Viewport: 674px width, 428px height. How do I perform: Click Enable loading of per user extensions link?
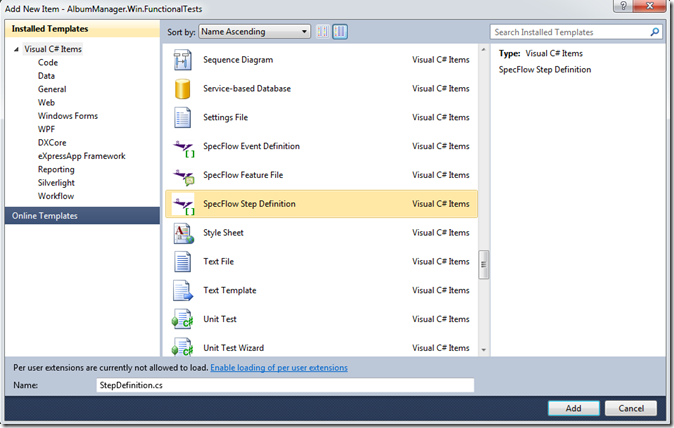point(279,368)
